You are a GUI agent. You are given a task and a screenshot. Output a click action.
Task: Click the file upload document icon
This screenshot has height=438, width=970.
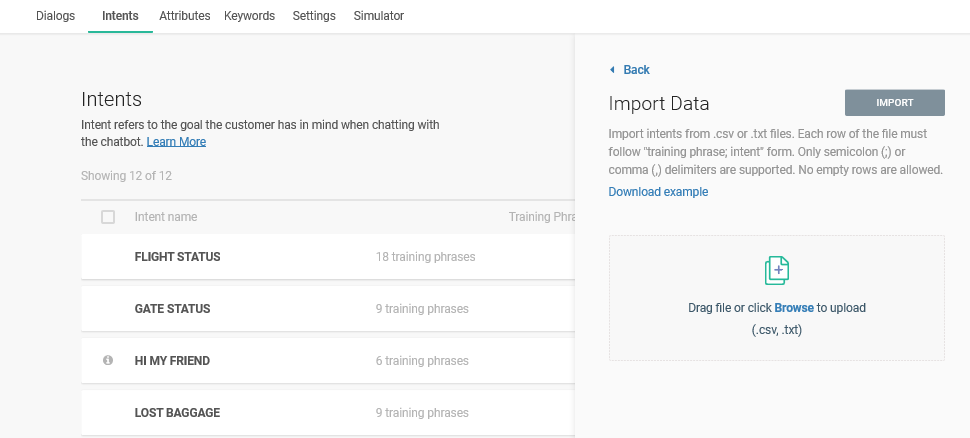pyautogui.click(x=777, y=270)
